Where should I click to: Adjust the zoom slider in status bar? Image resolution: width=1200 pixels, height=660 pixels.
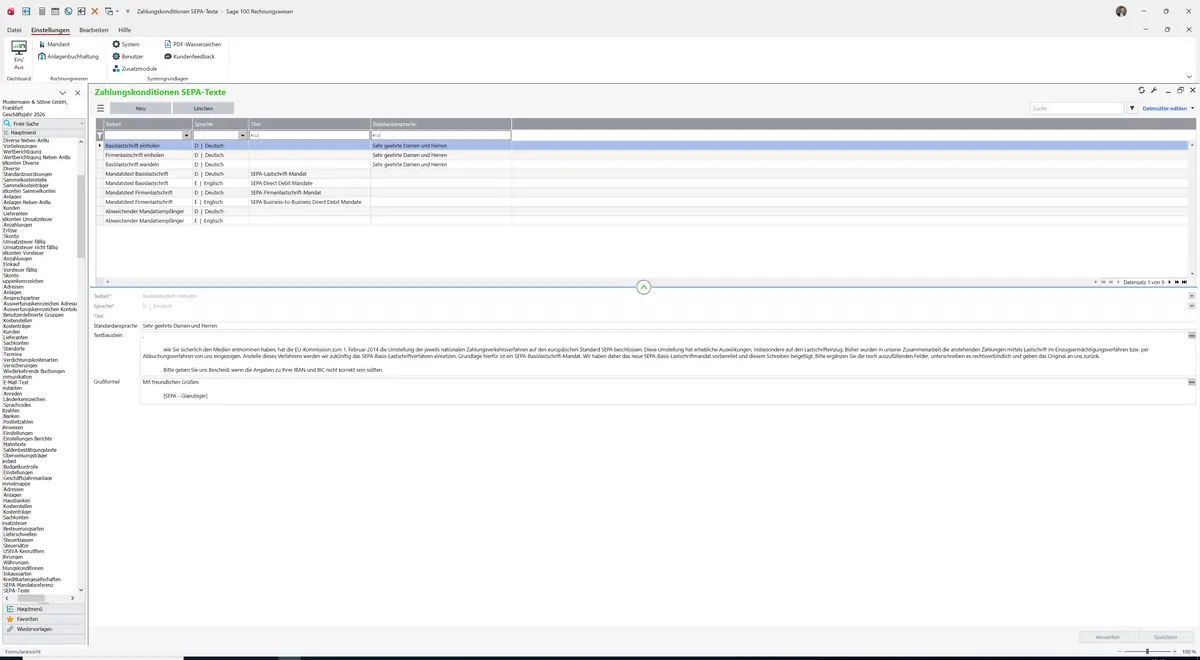(1146, 651)
